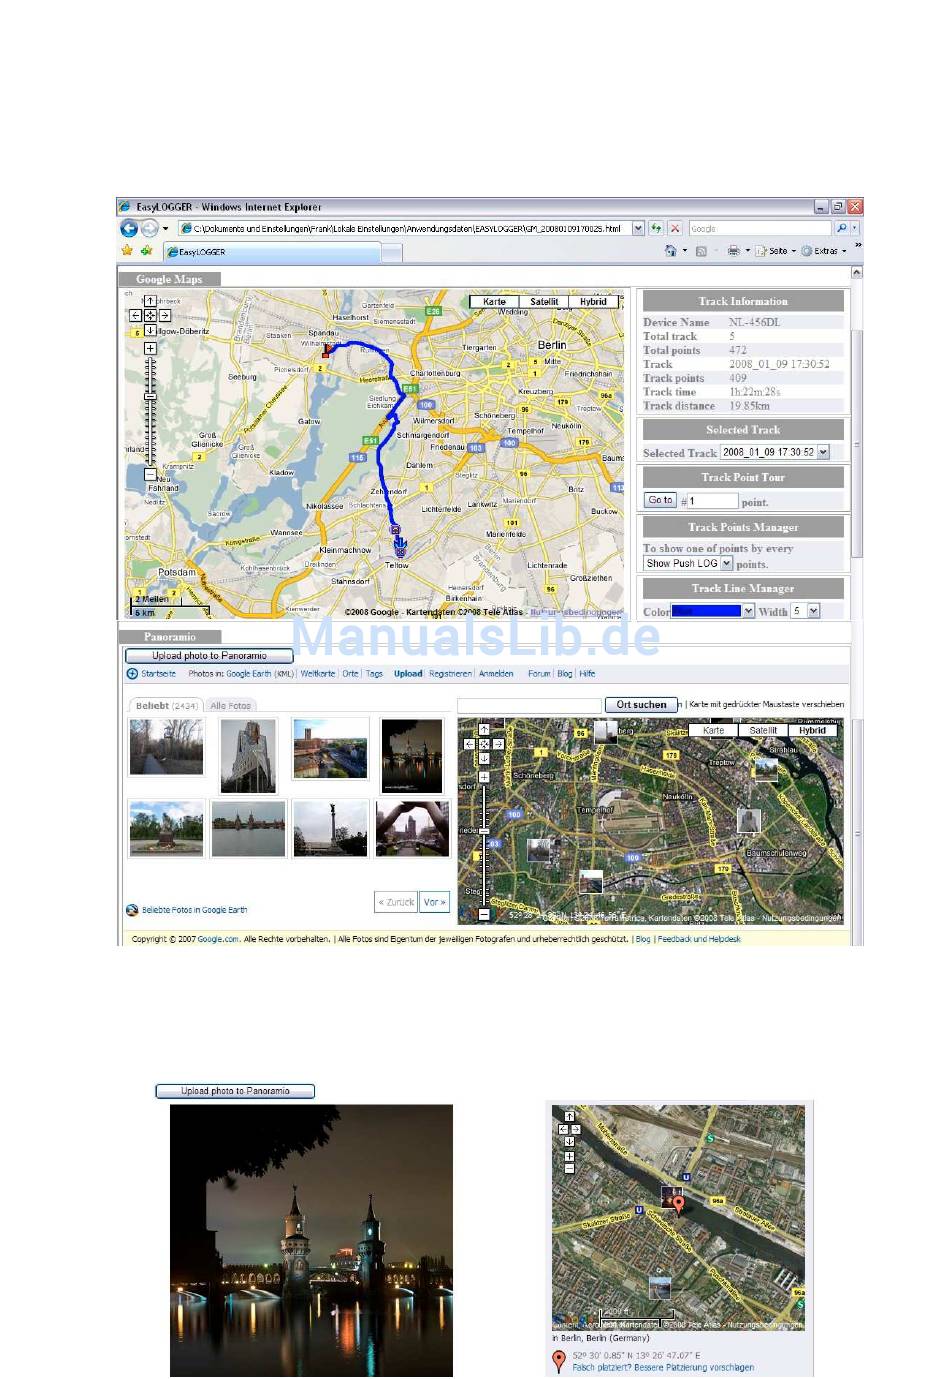Open the night bridge photo thumbnail

pyautogui.click(x=411, y=755)
